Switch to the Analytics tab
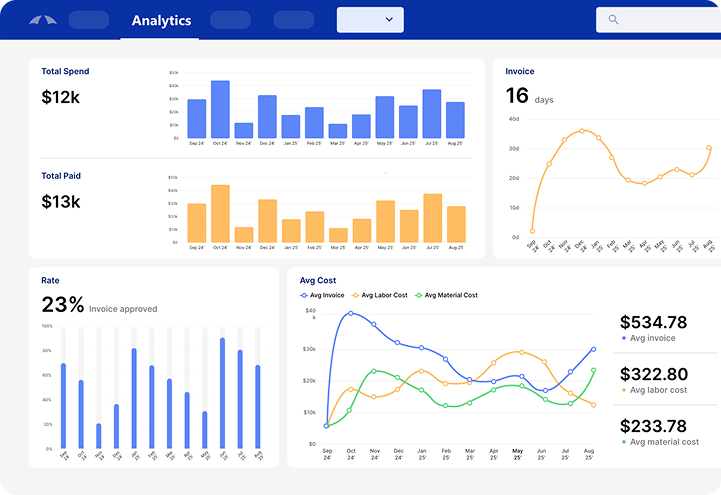The height and width of the screenshot is (495, 721). click(x=160, y=20)
